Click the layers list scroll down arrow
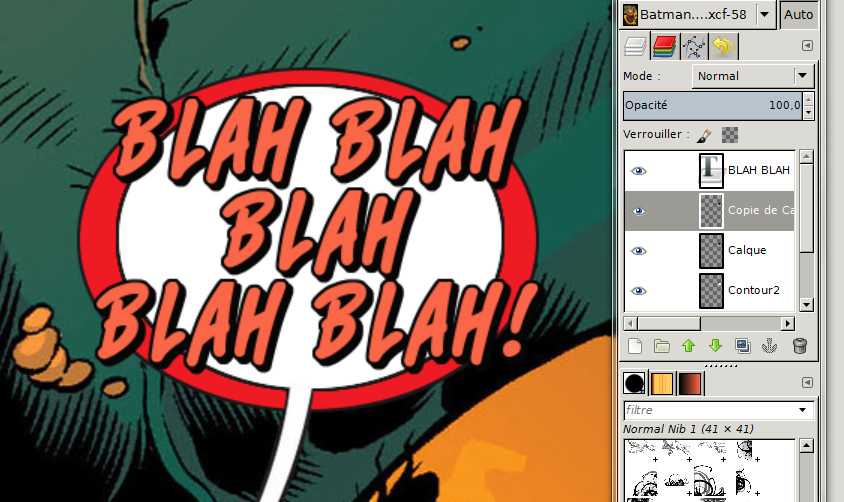The height and width of the screenshot is (502, 844). (806, 305)
